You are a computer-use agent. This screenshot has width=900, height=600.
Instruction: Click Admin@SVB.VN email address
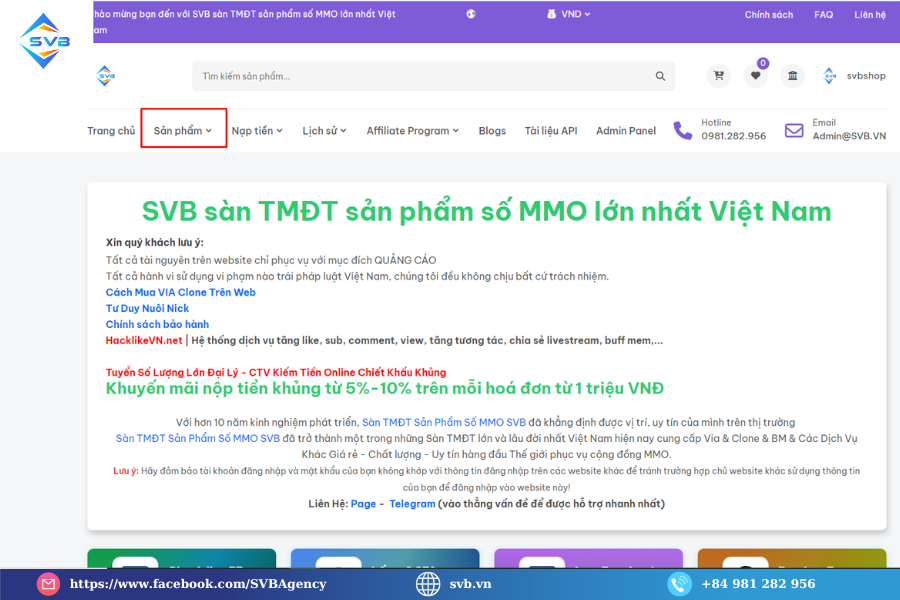(849, 136)
